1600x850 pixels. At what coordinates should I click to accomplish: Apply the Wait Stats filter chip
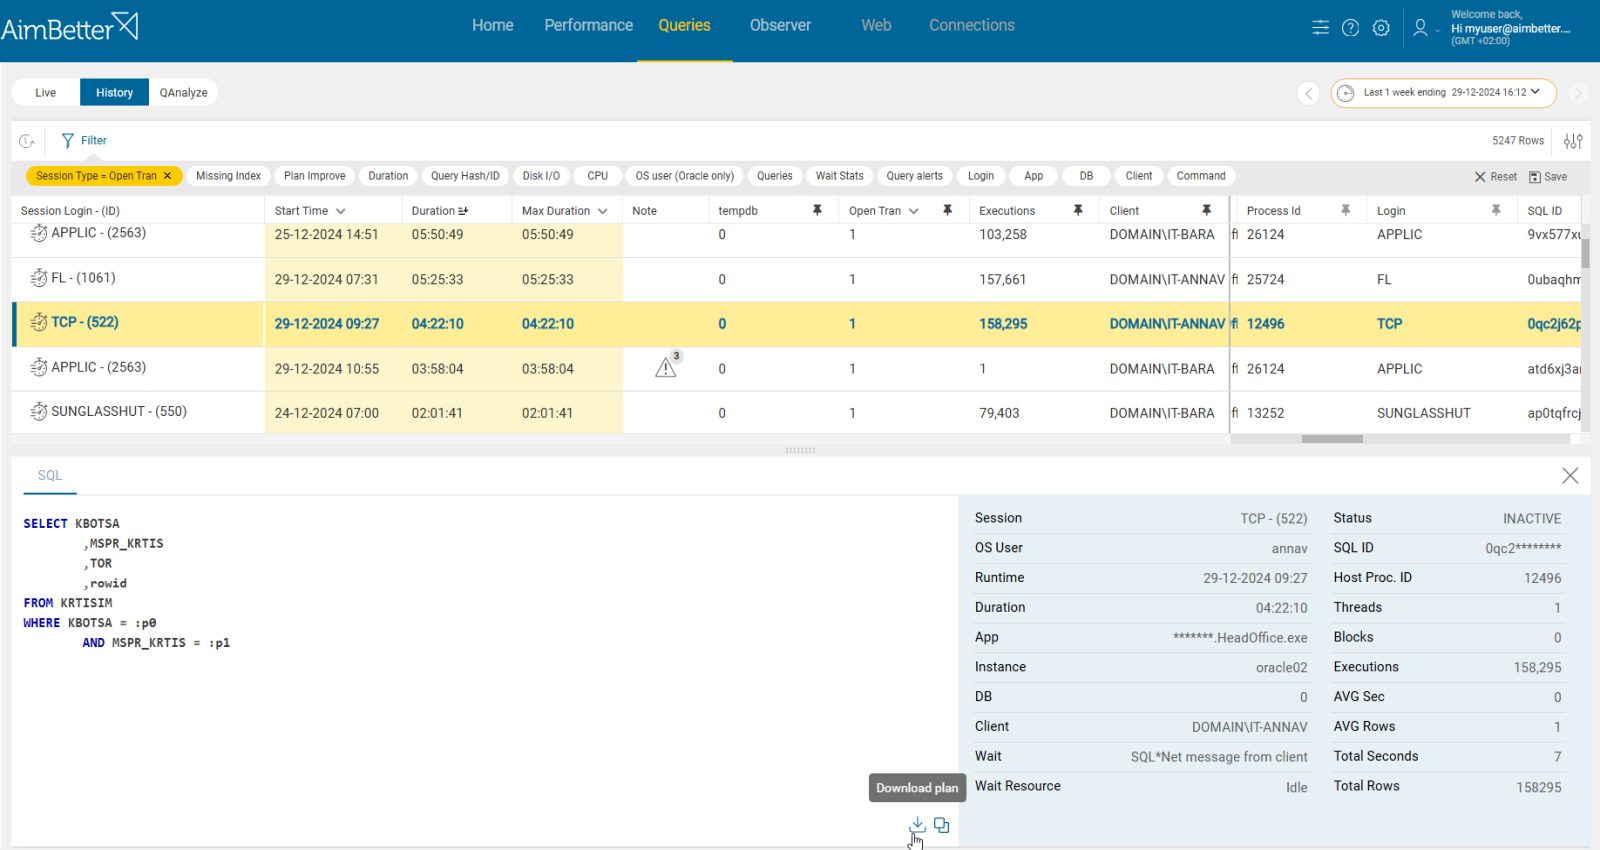(x=840, y=176)
